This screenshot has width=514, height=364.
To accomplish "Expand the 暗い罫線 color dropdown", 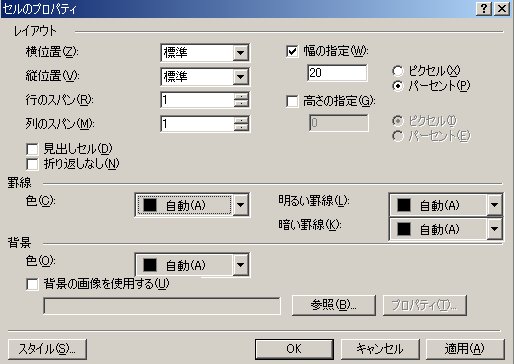I will (x=494, y=229).
